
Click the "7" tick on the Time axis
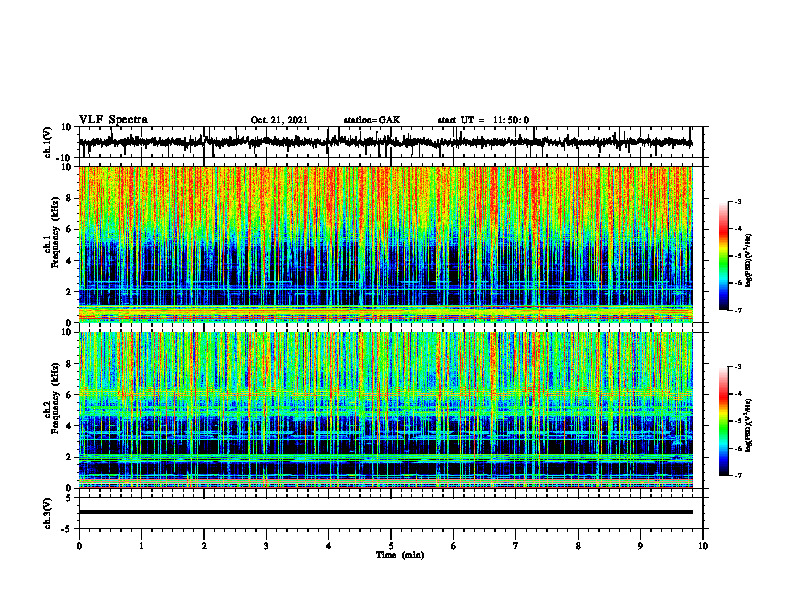click(x=516, y=546)
